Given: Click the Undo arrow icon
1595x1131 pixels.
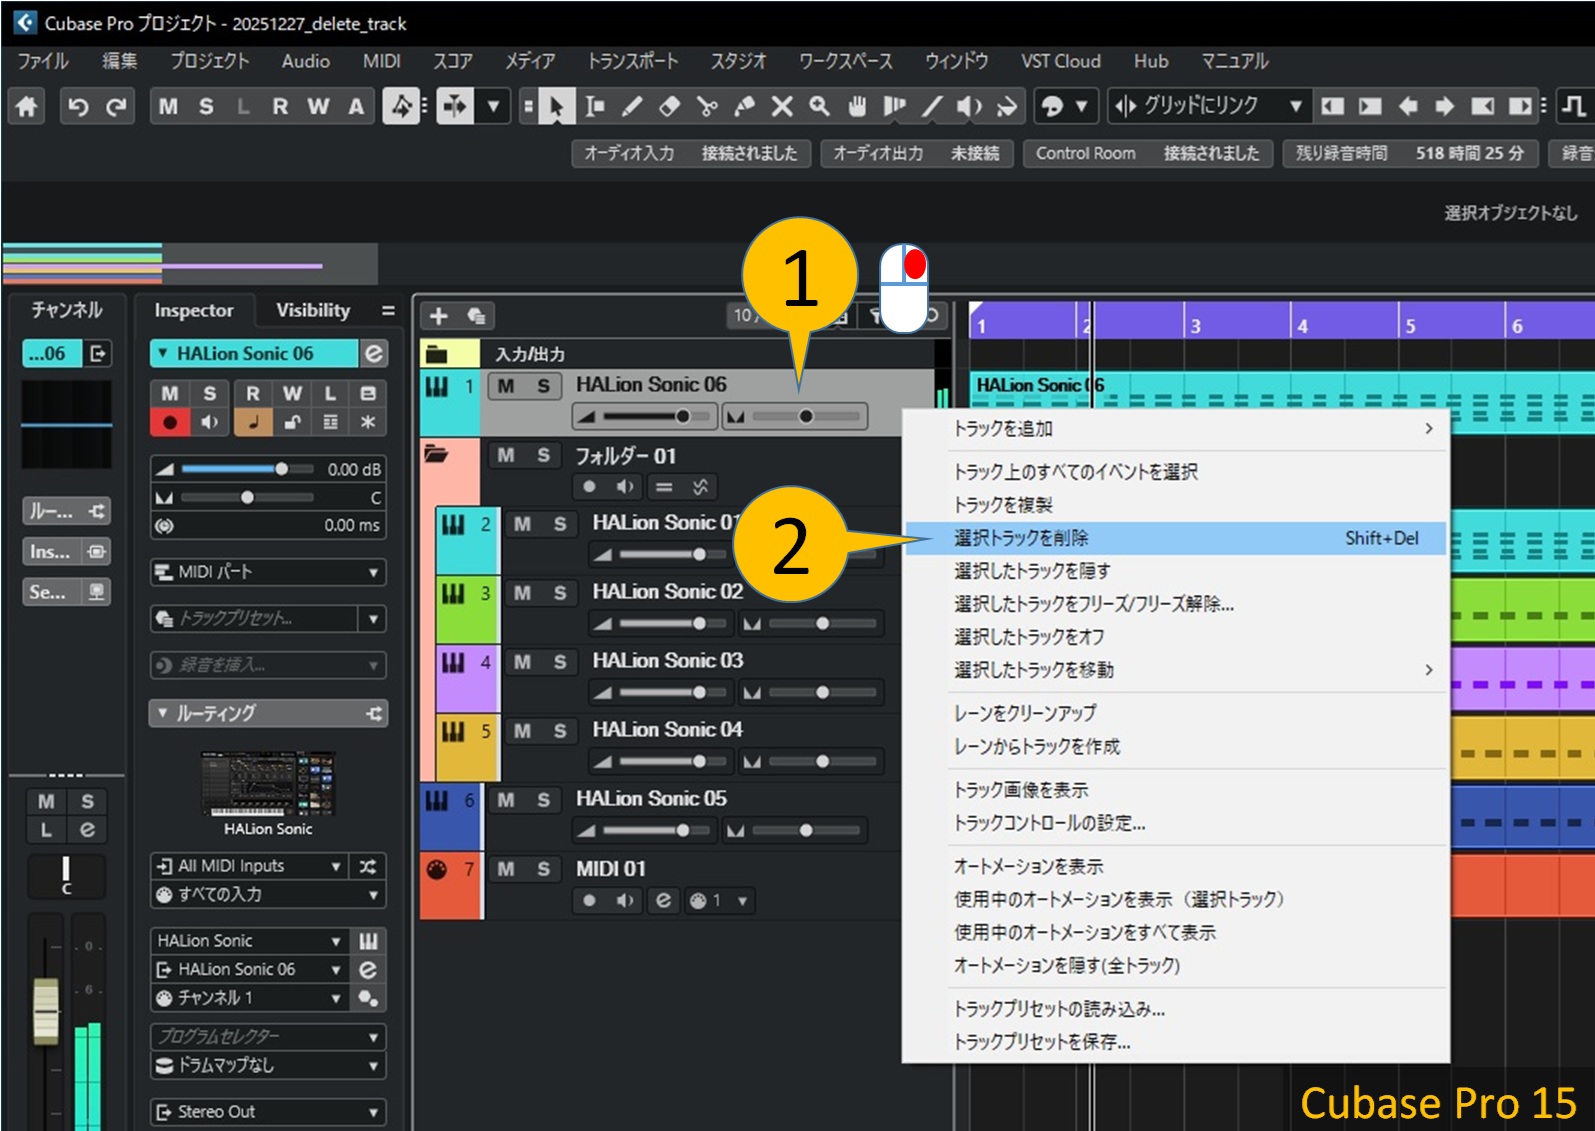Looking at the screenshot, I should pyautogui.click(x=78, y=106).
